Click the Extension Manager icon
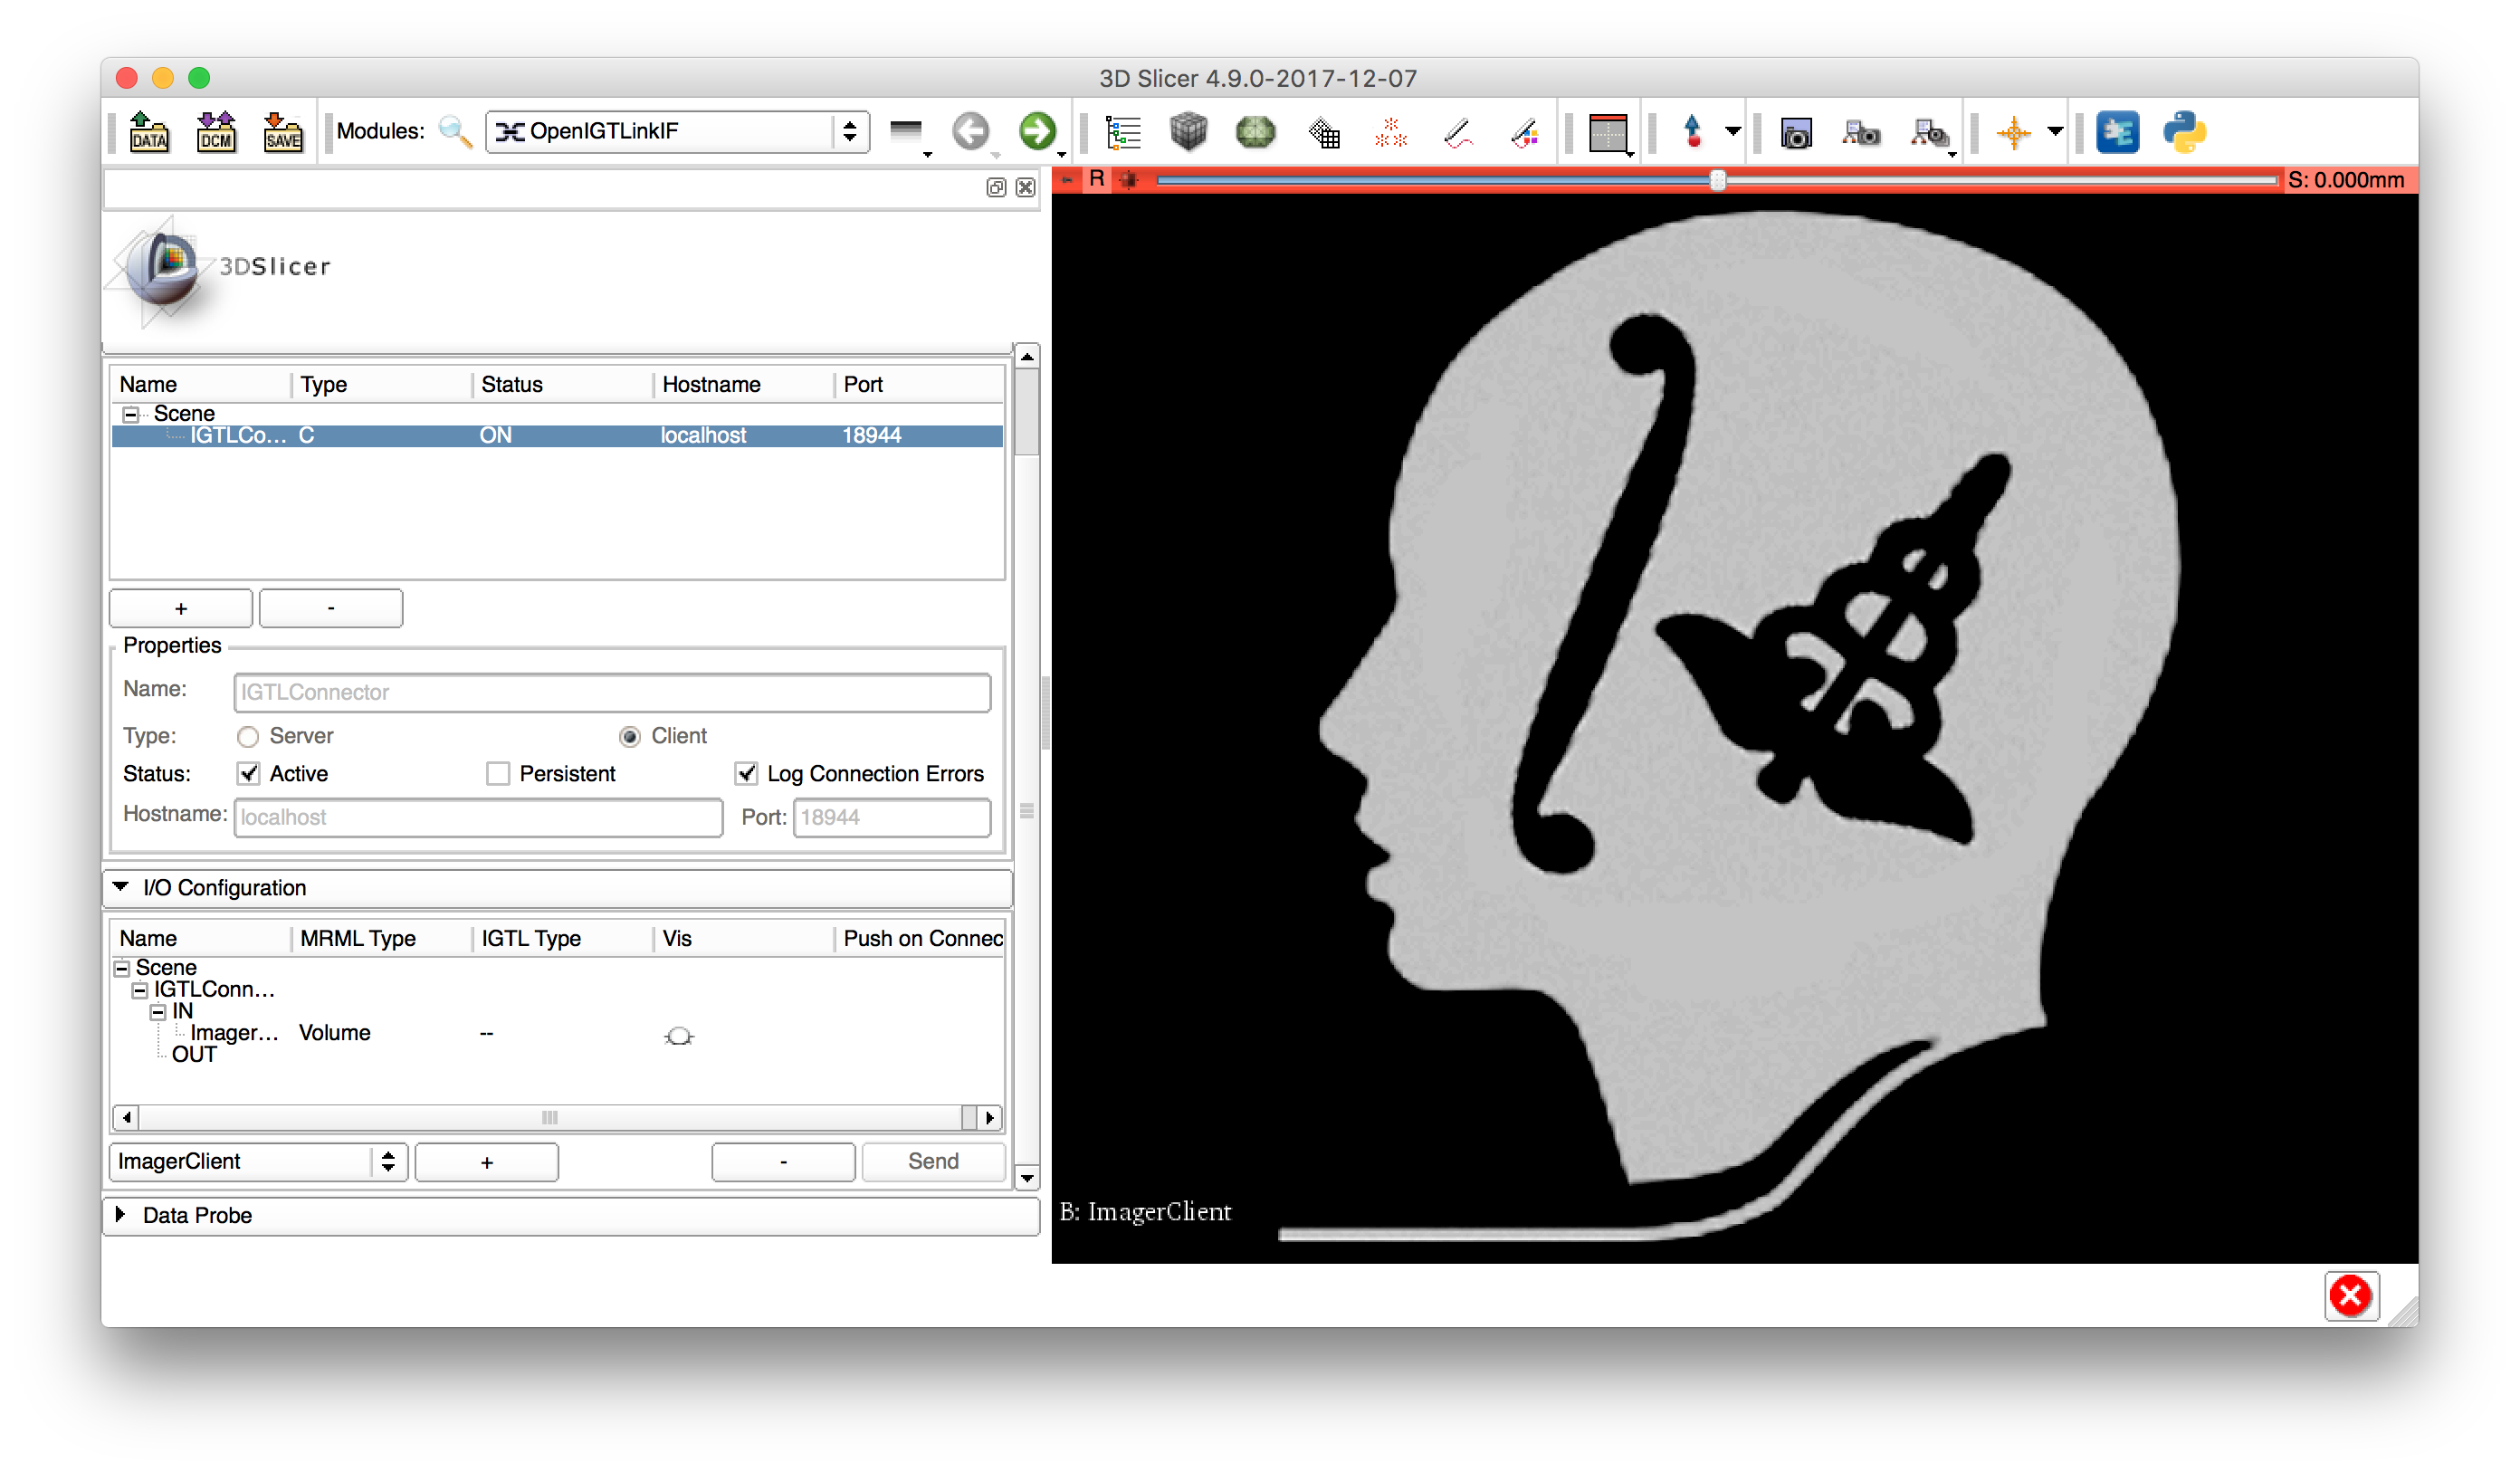The height and width of the screenshot is (1472, 2520). (2117, 132)
